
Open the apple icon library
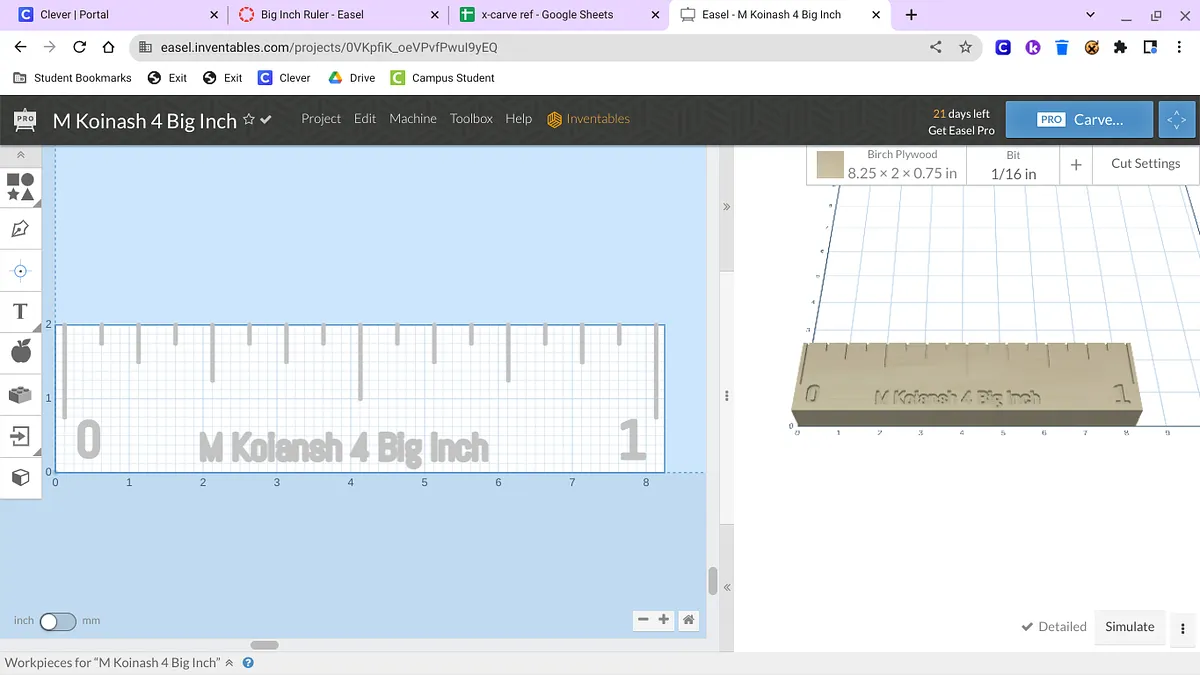click(x=20, y=351)
